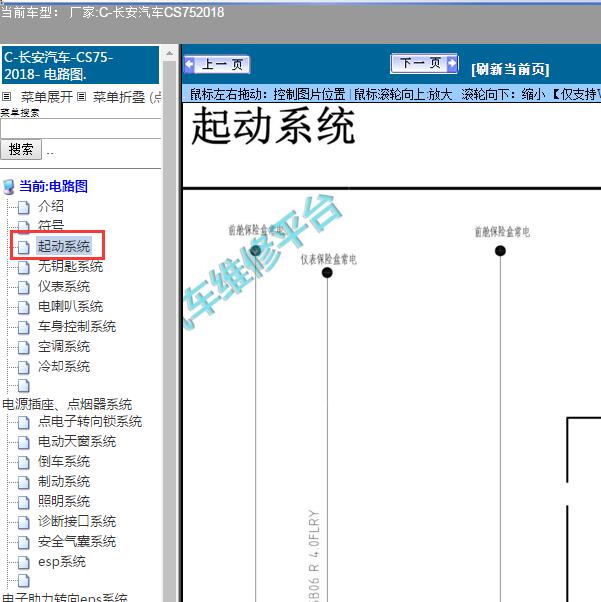Select 电喇叭系统 in the tree
The image size is (601, 602).
(70, 306)
